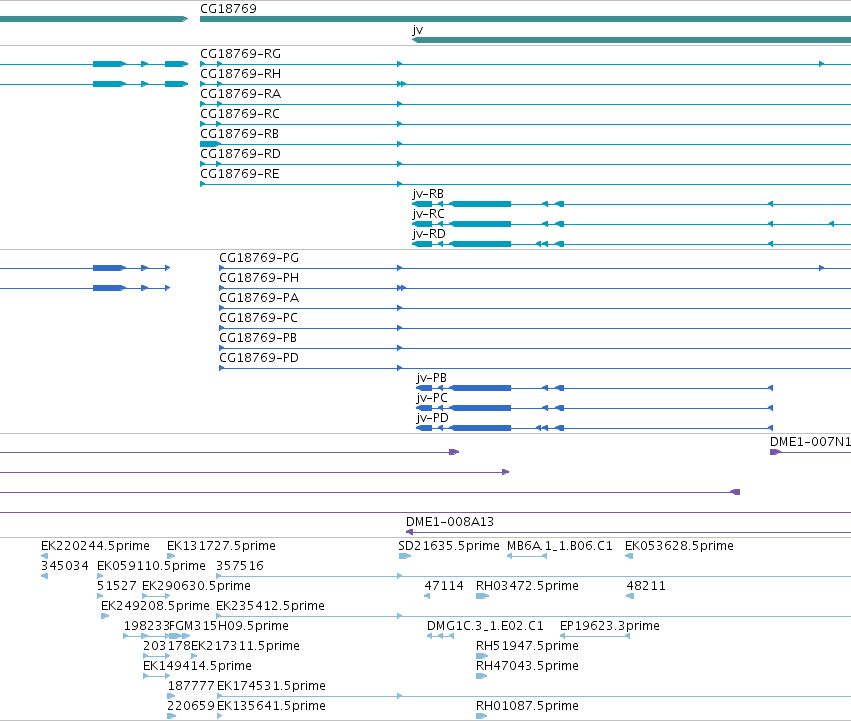Click the CG18769-RC transcript label

240,114
